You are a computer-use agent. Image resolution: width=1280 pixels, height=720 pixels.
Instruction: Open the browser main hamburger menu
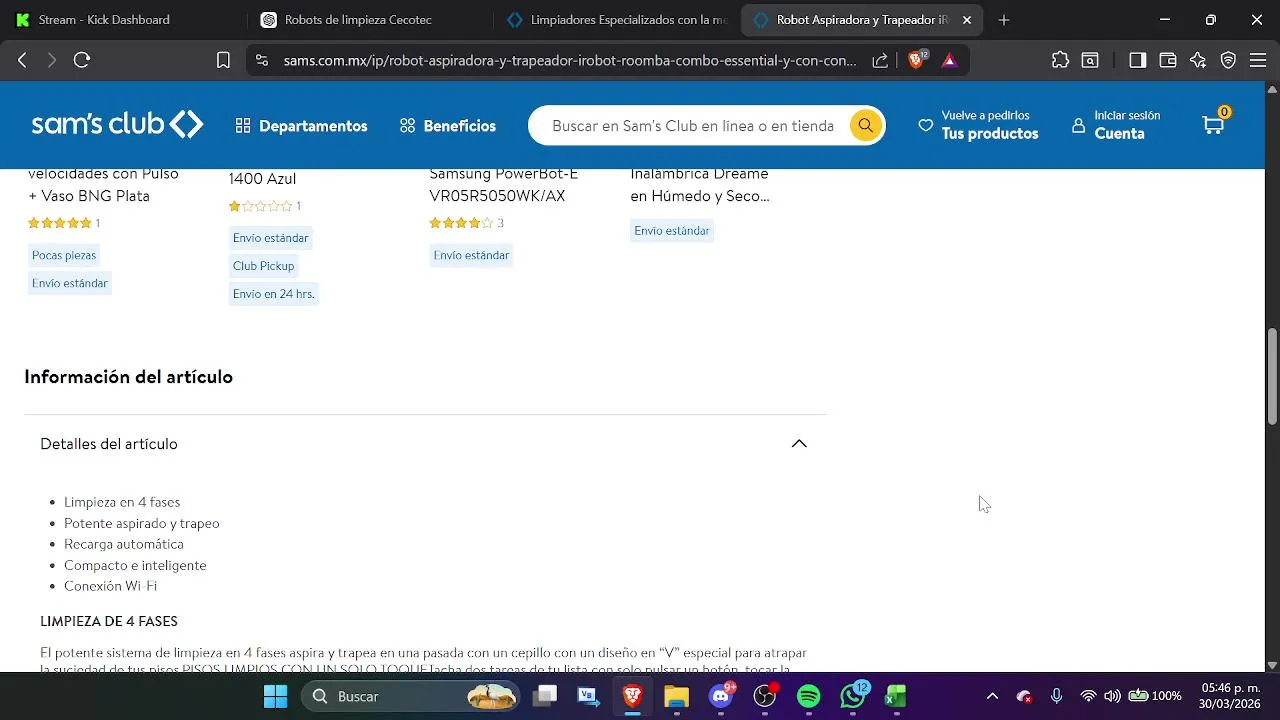tap(1258, 60)
